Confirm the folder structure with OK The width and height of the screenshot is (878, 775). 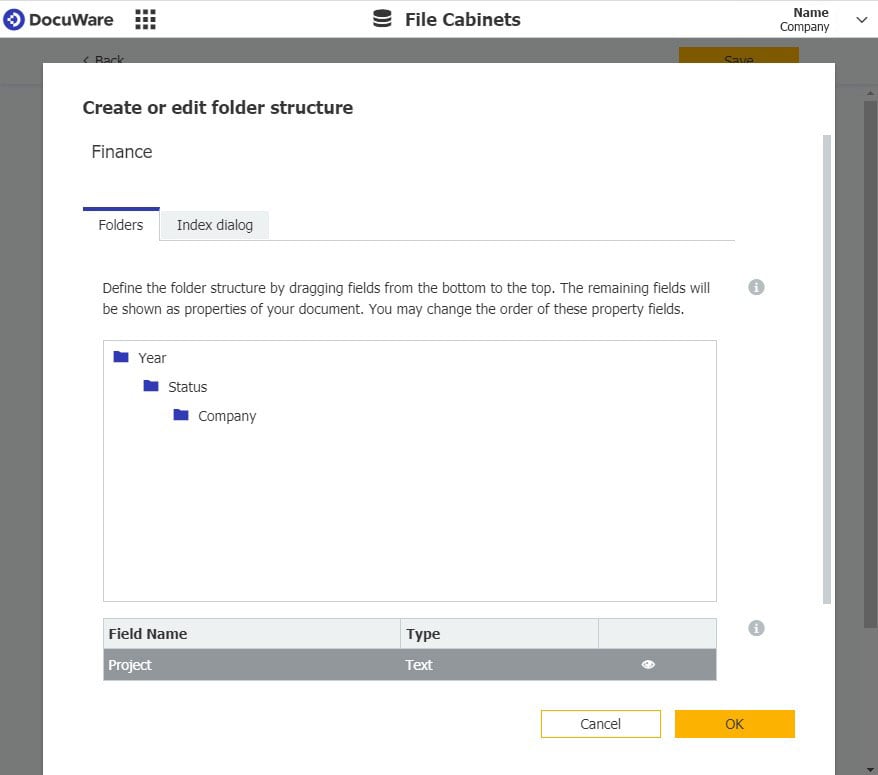(734, 724)
